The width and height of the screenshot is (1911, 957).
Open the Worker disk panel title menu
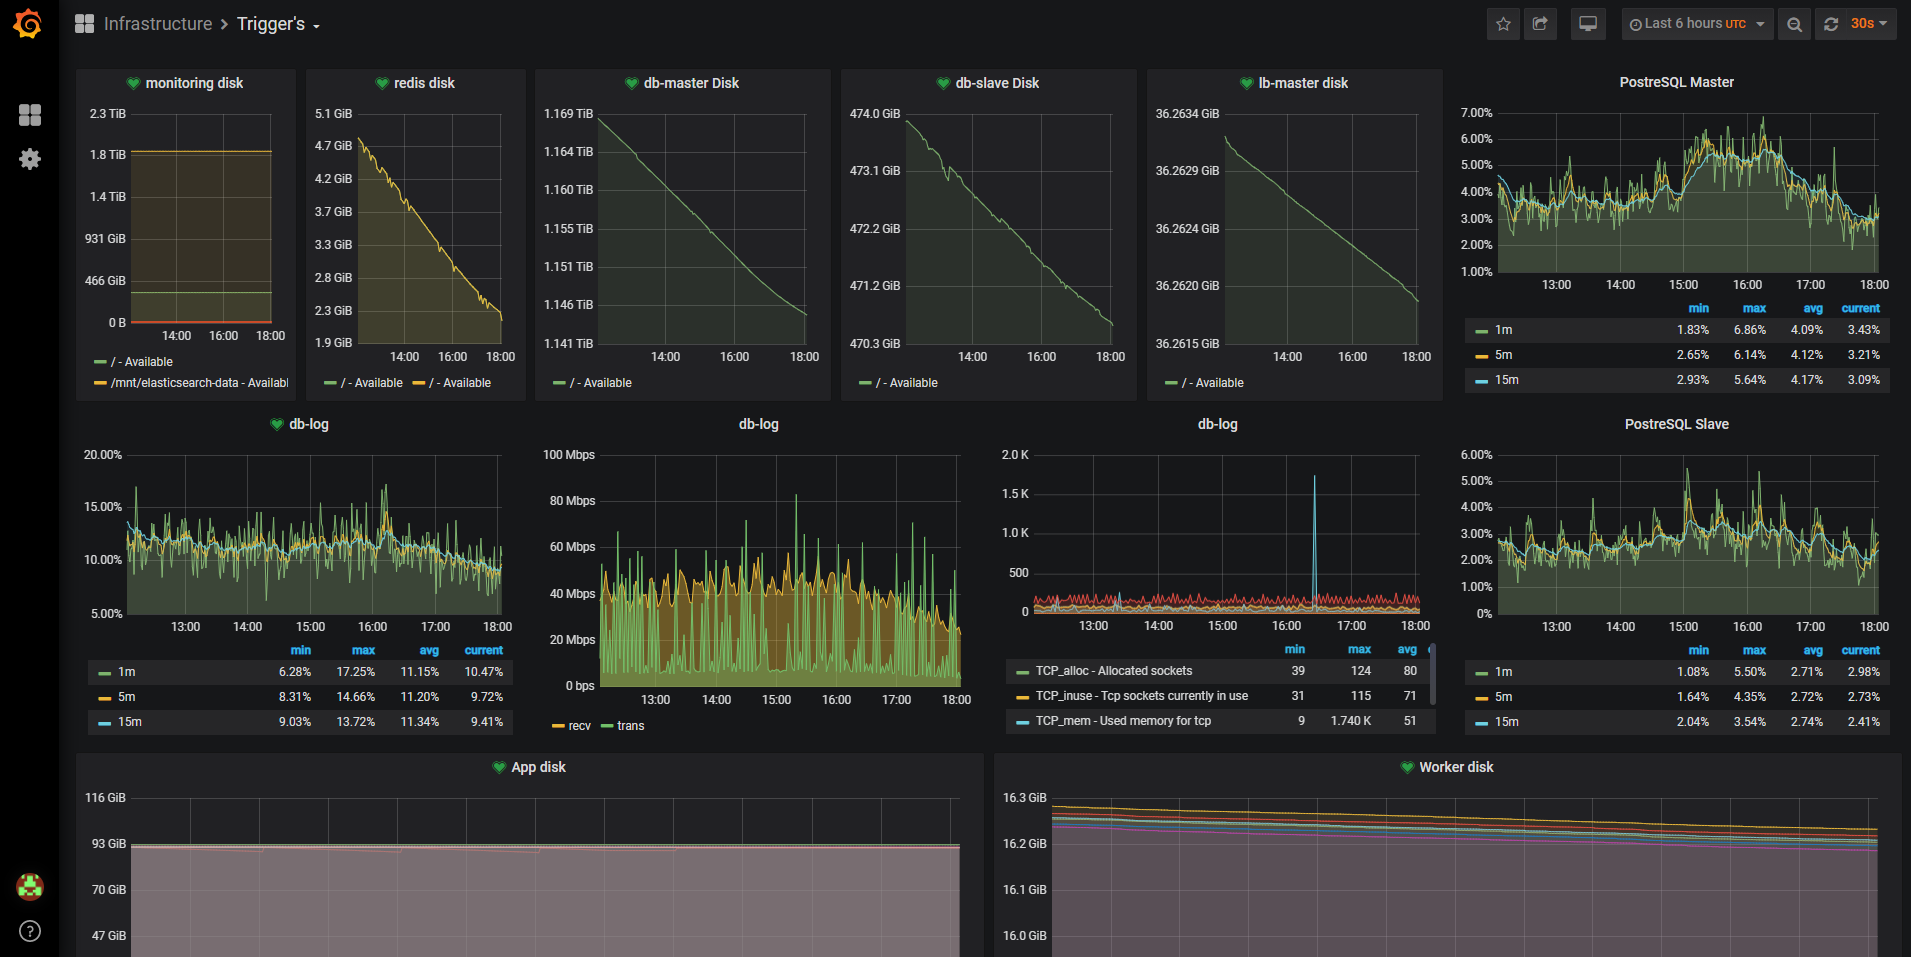point(1455,767)
